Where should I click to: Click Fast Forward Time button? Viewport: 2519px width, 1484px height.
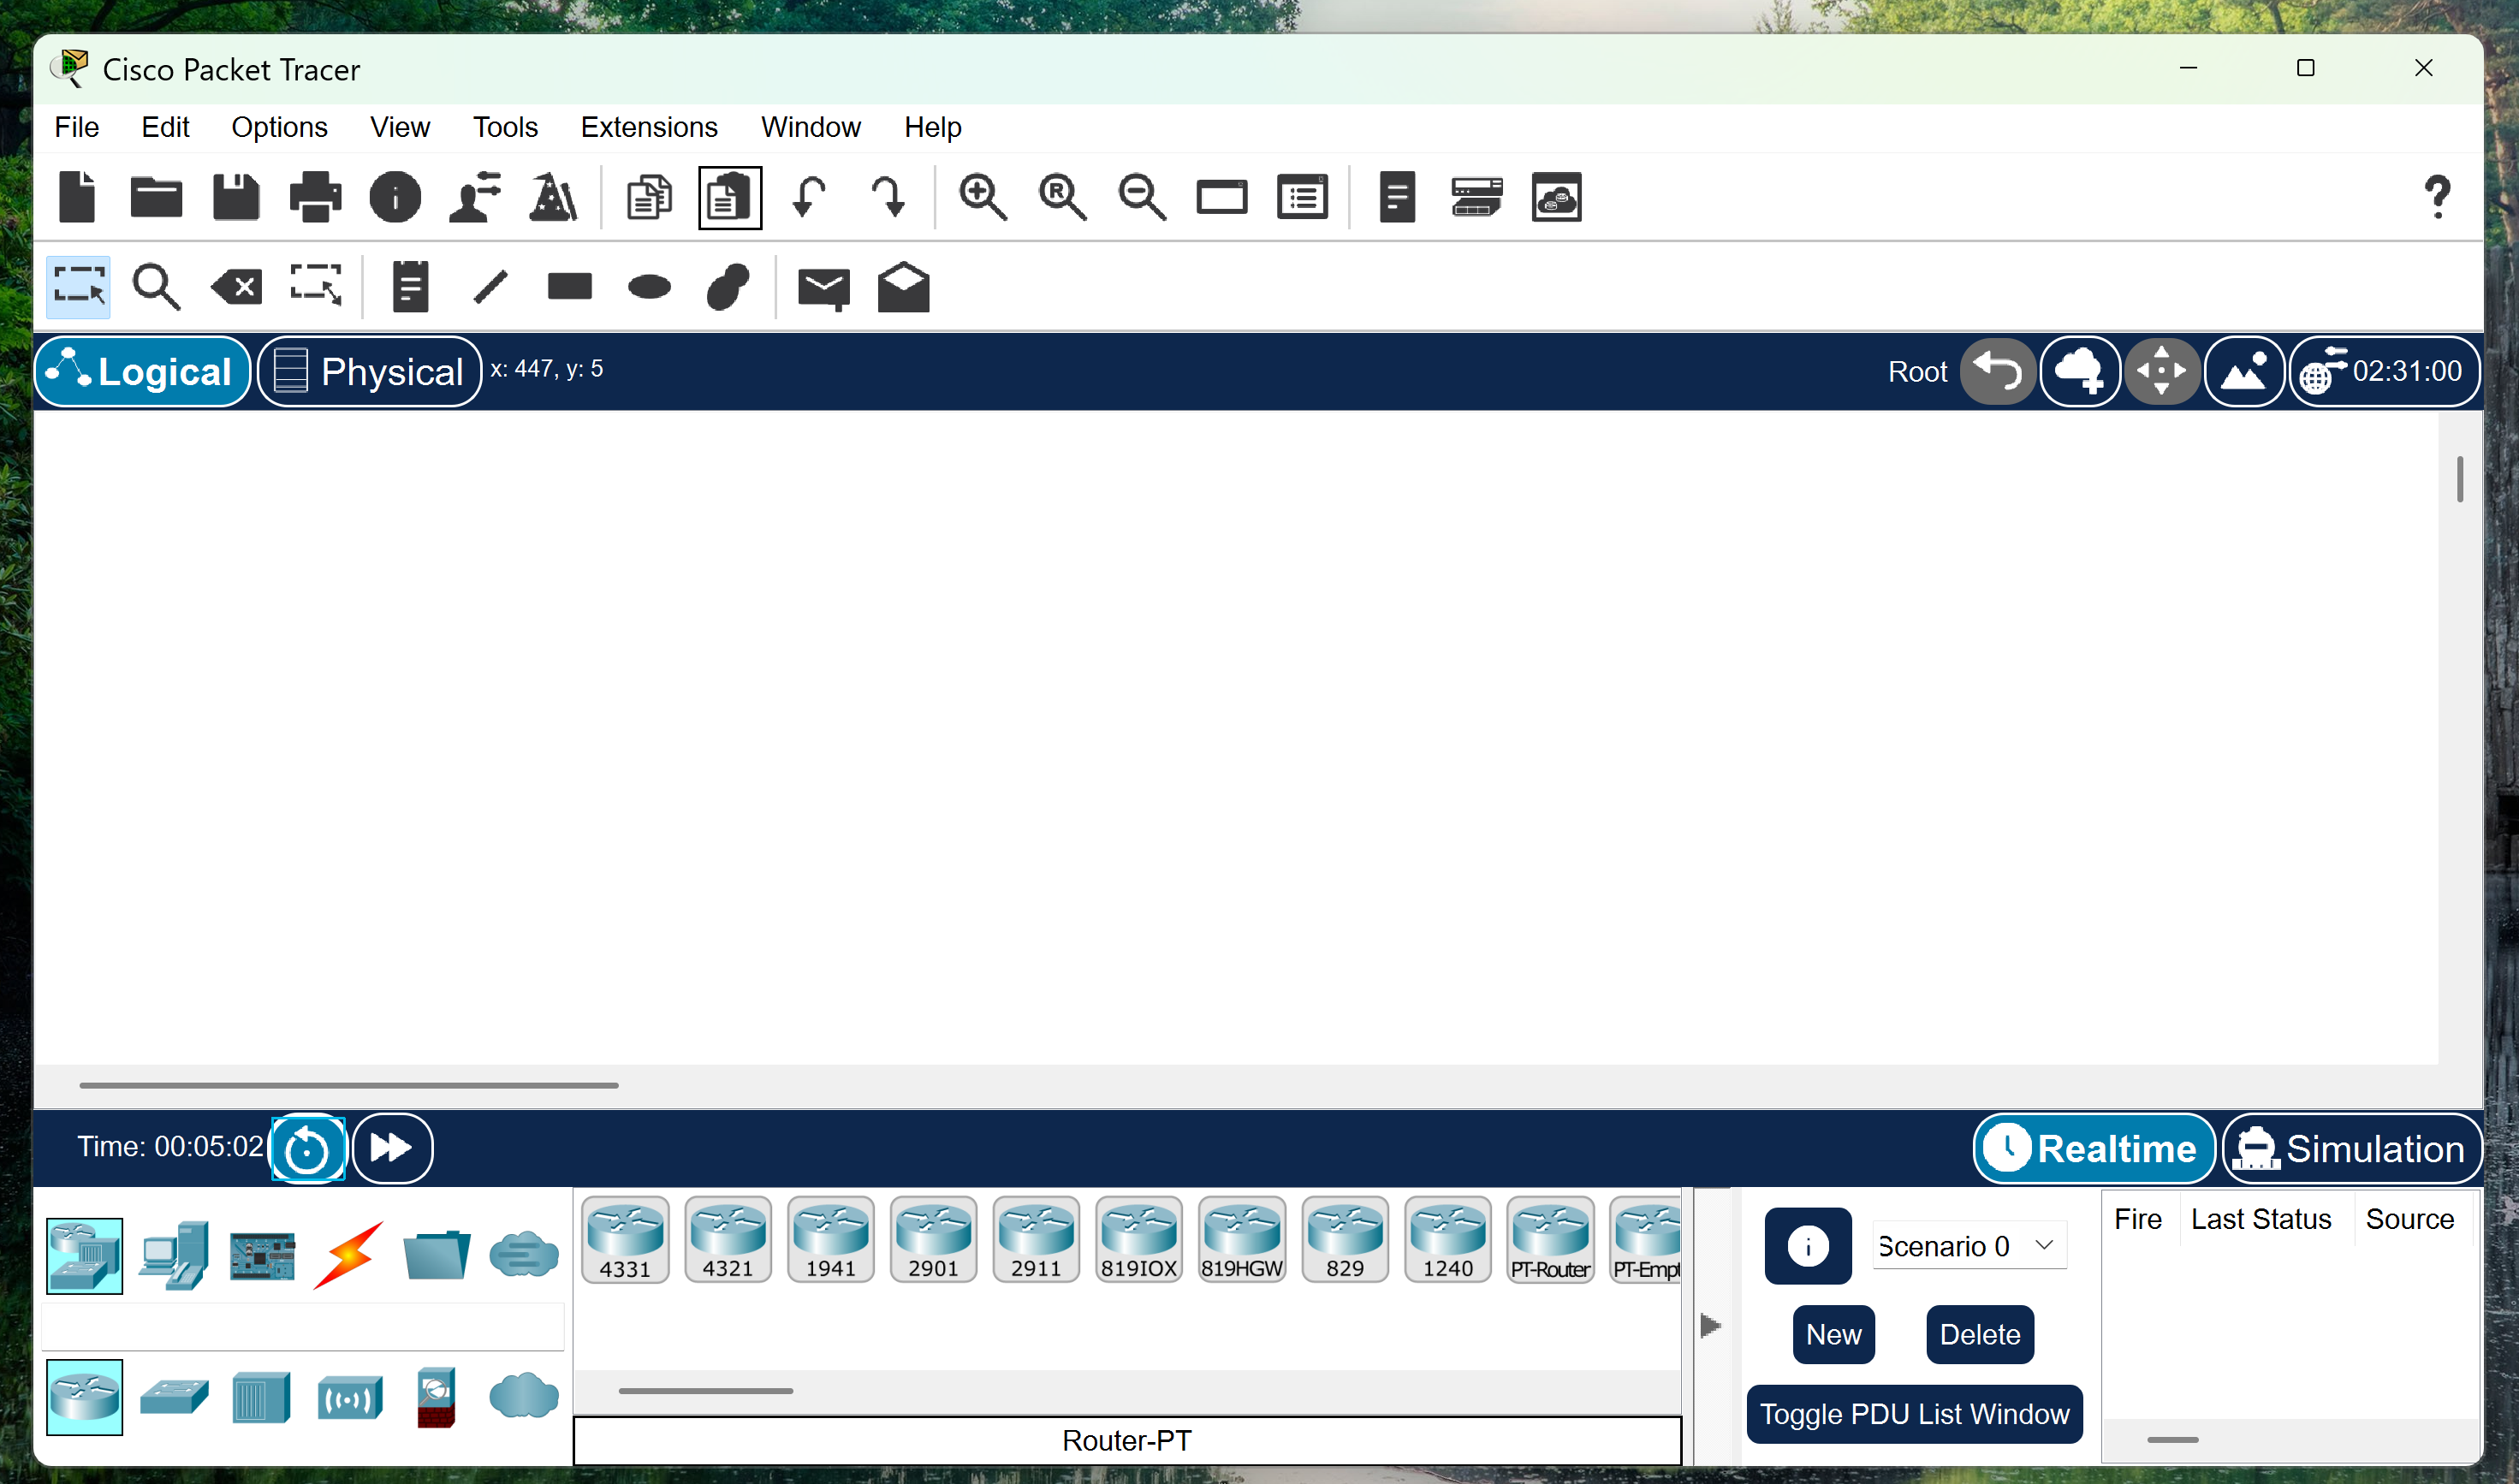pos(392,1148)
